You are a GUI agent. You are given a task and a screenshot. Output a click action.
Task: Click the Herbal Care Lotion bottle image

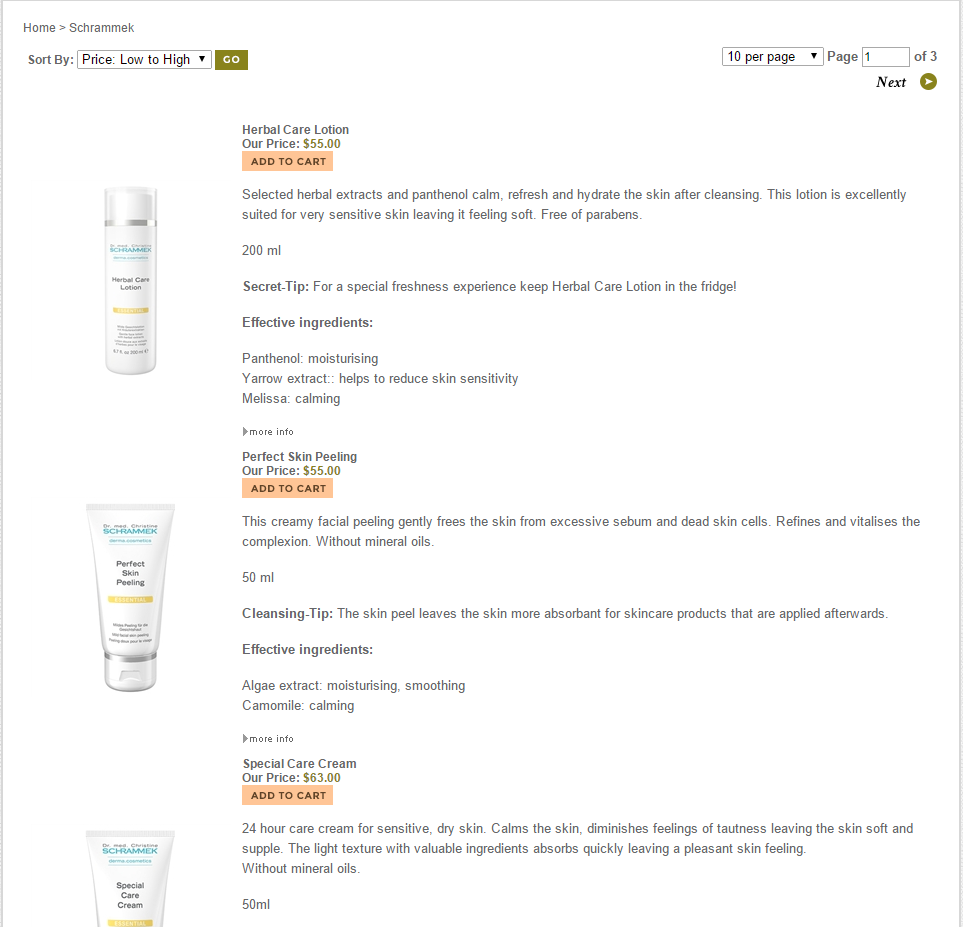tap(130, 281)
